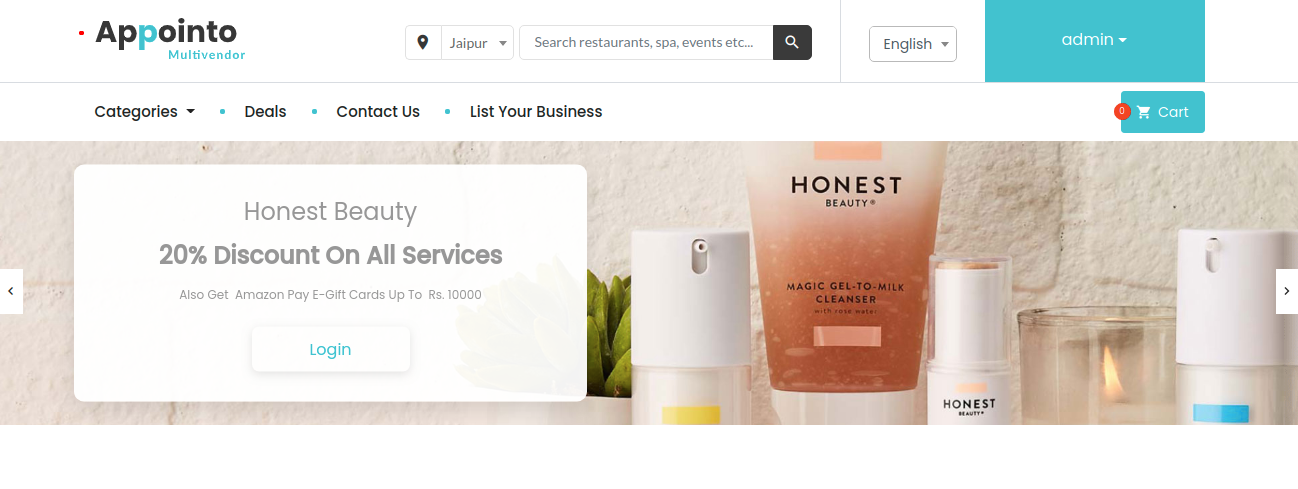Viewport: 1298px width, 489px height.
Task: Advance to next banner slide arrow
Action: 1287,291
